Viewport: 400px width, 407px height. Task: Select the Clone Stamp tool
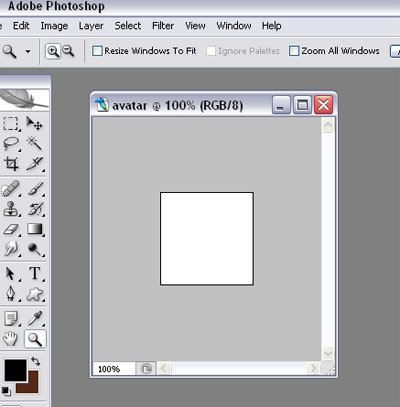(x=11, y=209)
